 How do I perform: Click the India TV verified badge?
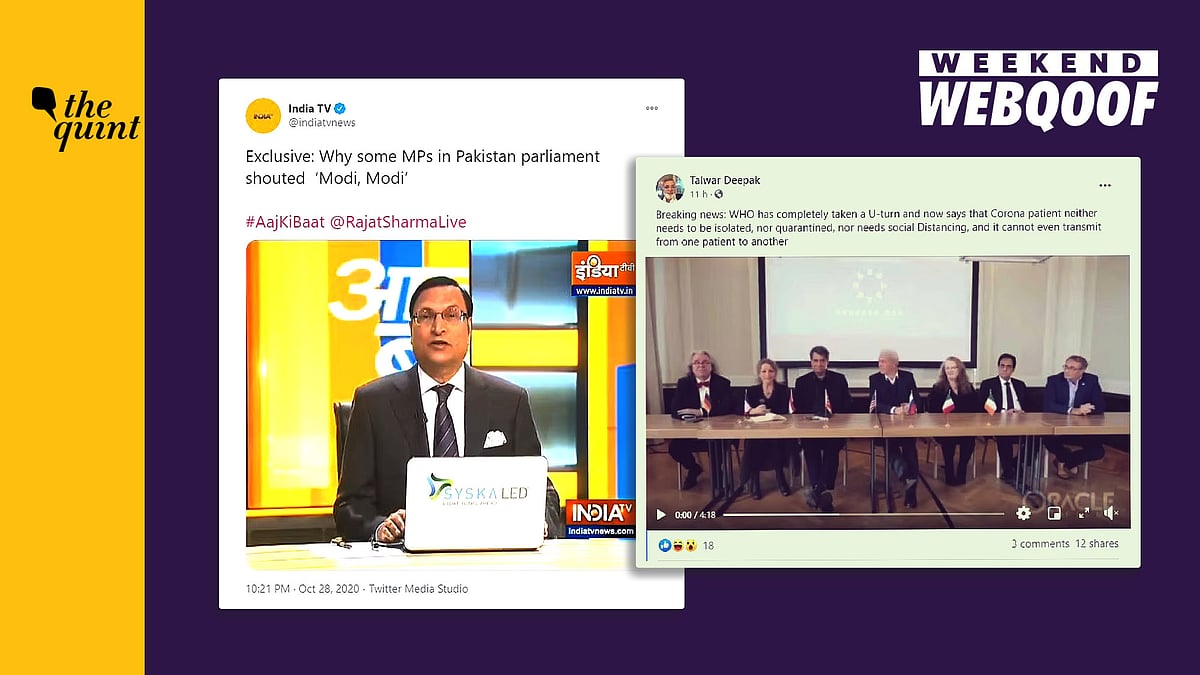click(x=340, y=108)
